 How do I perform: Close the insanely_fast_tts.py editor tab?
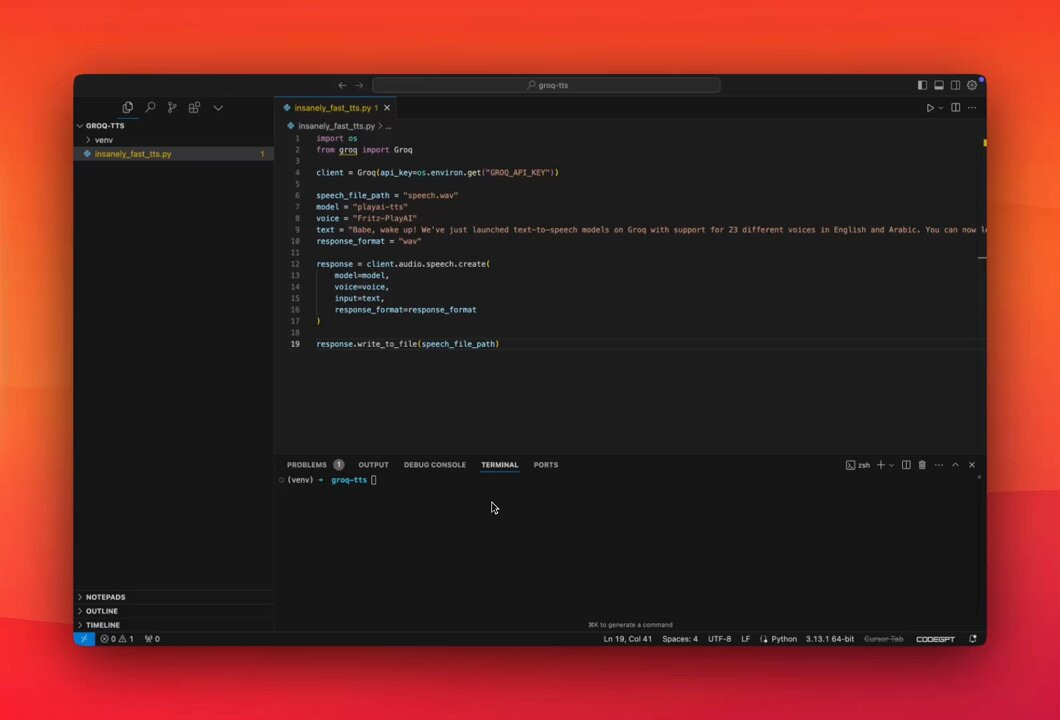[x=387, y=107]
